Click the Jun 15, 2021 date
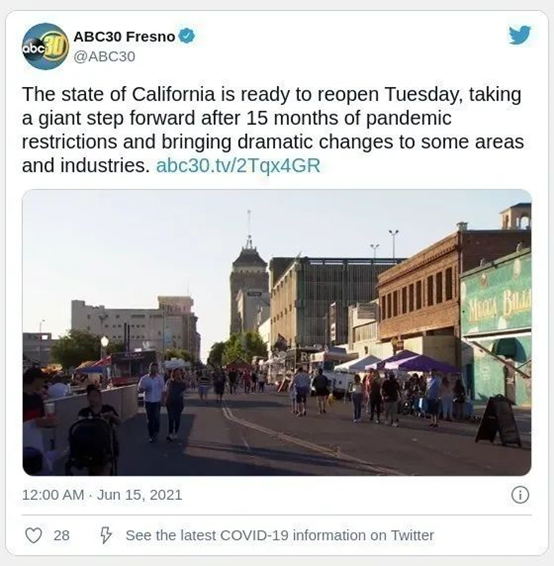554x566 pixels. [x=140, y=495]
